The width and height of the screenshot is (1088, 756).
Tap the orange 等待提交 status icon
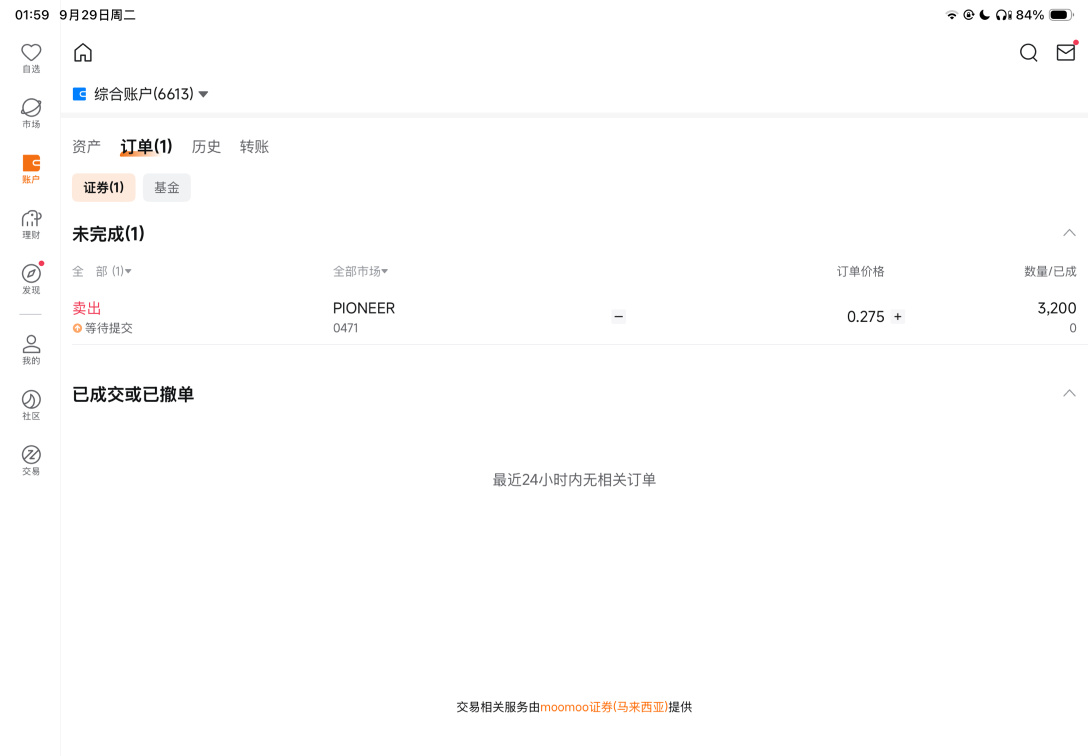(x=77, y=328)
